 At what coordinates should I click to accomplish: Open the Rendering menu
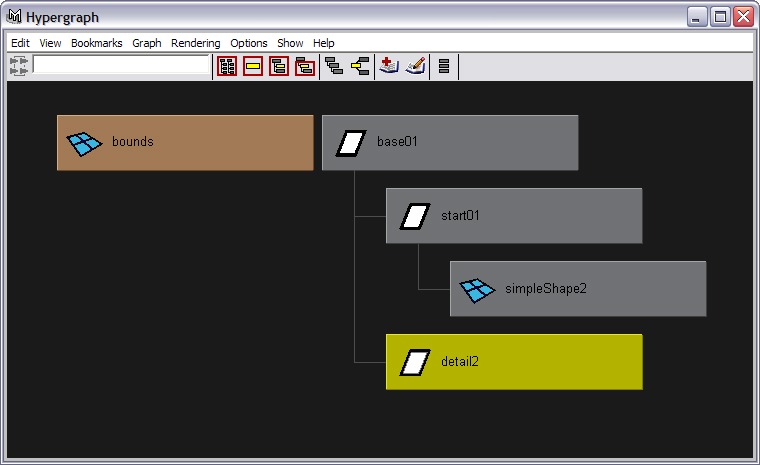pos(195,43)
